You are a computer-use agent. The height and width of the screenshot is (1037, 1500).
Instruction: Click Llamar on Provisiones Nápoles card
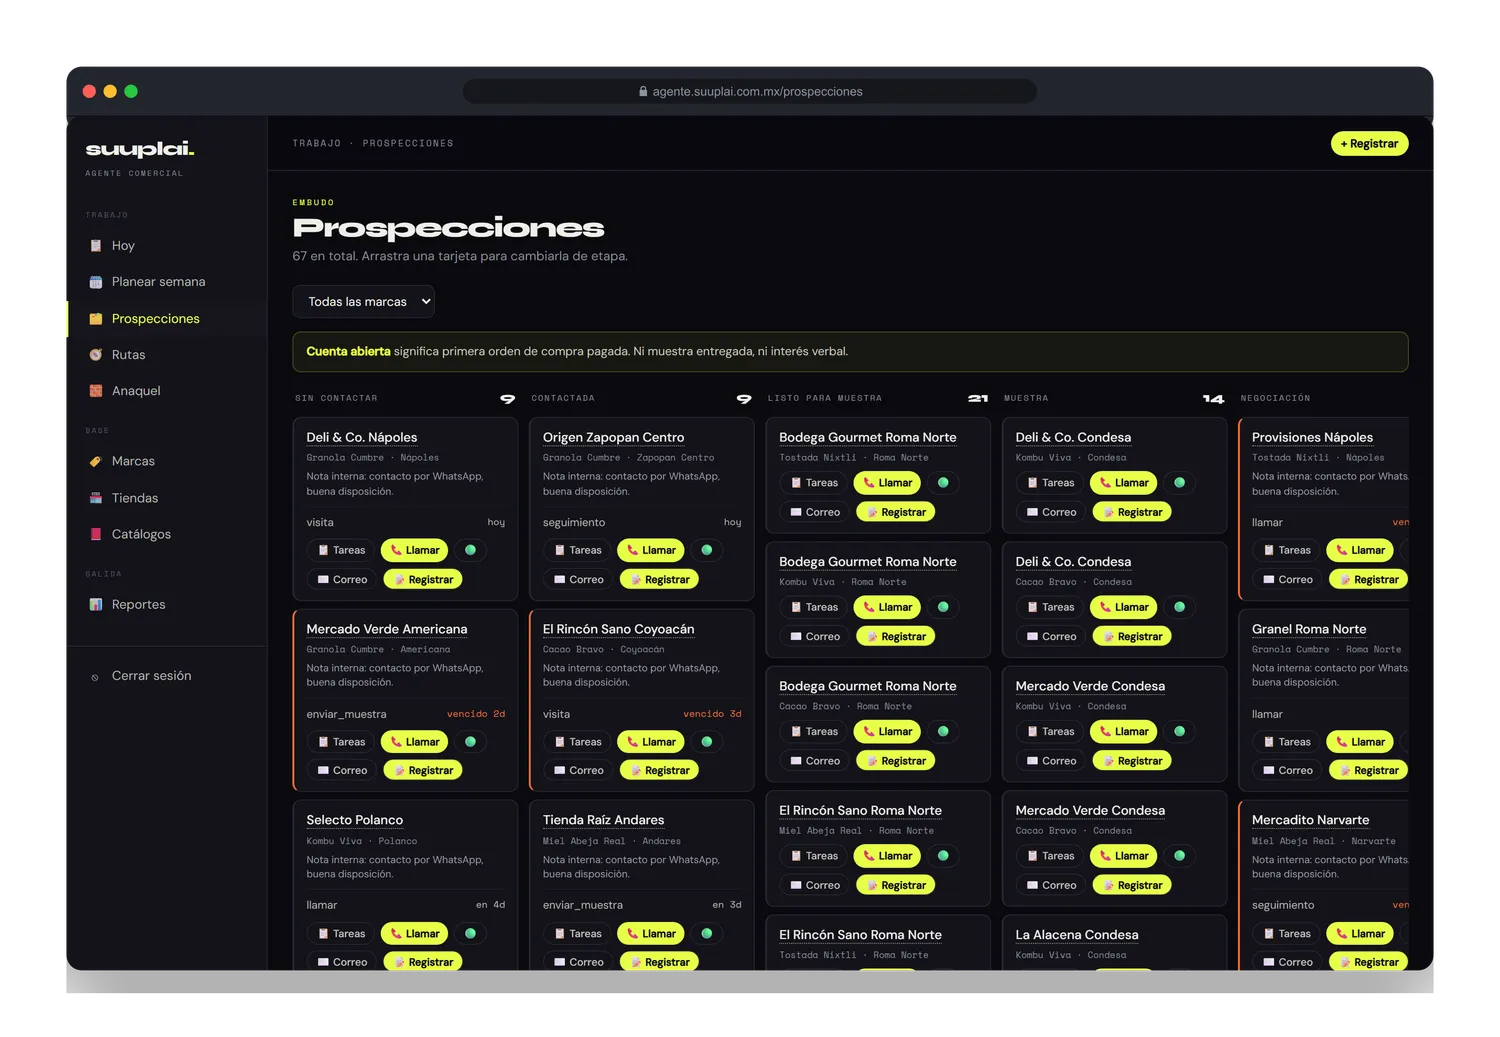click(1360, 550)
